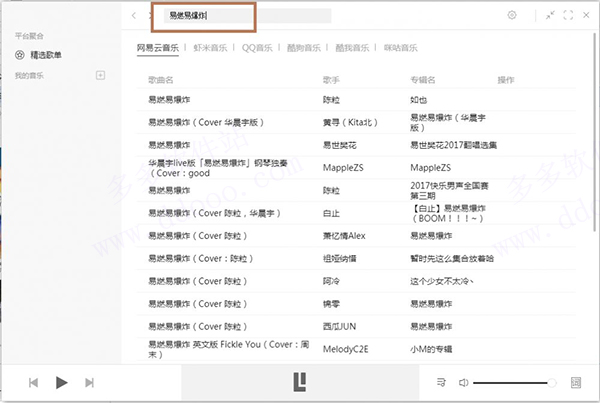Select 易燃易爆炸（Cover 陈粒，华晨宇）
The width and height of the screenshot is (600, 403).
point(215,213)
